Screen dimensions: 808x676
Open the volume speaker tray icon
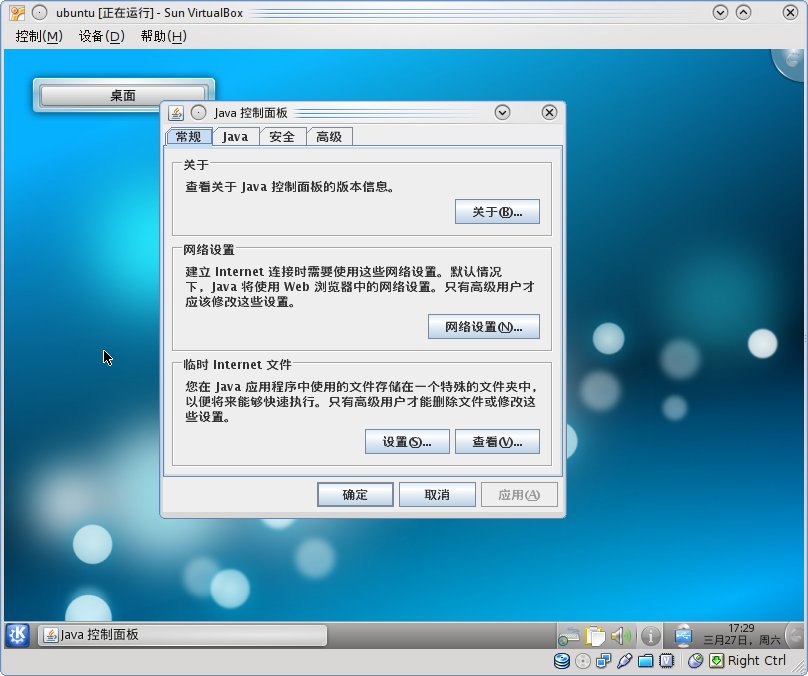pos(621,636)
